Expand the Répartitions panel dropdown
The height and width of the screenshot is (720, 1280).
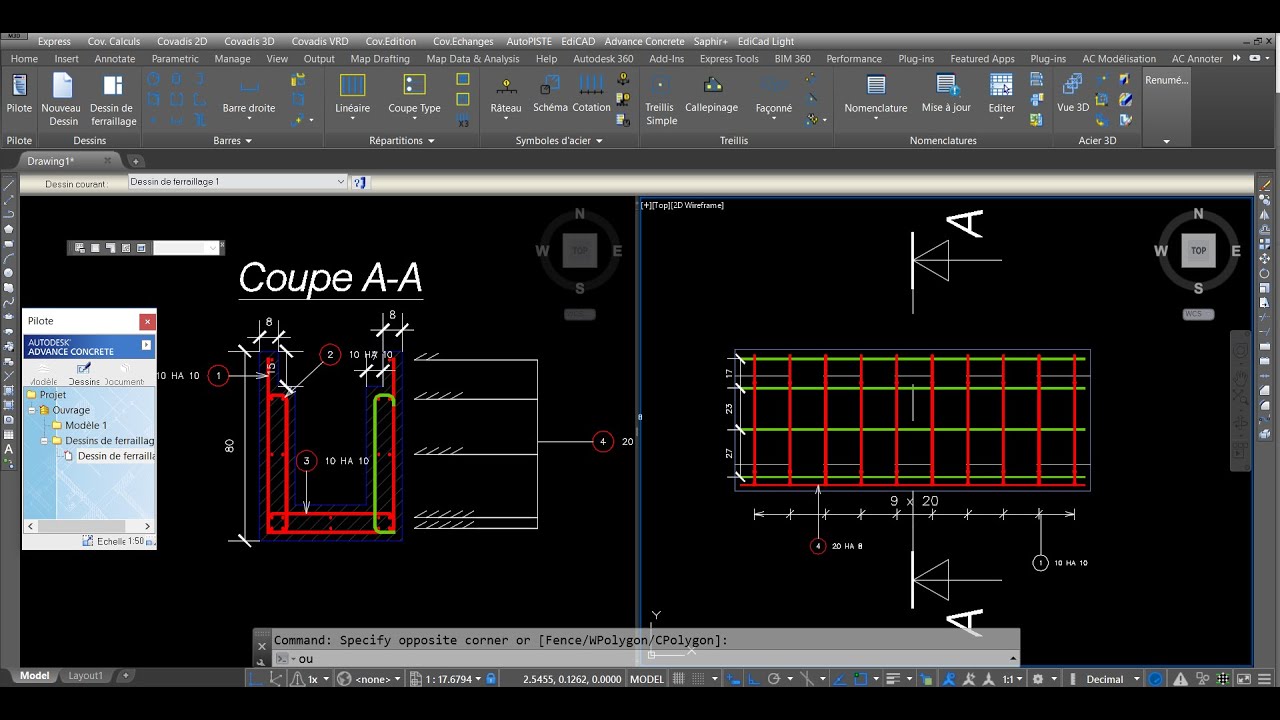[x=402, y=141]
